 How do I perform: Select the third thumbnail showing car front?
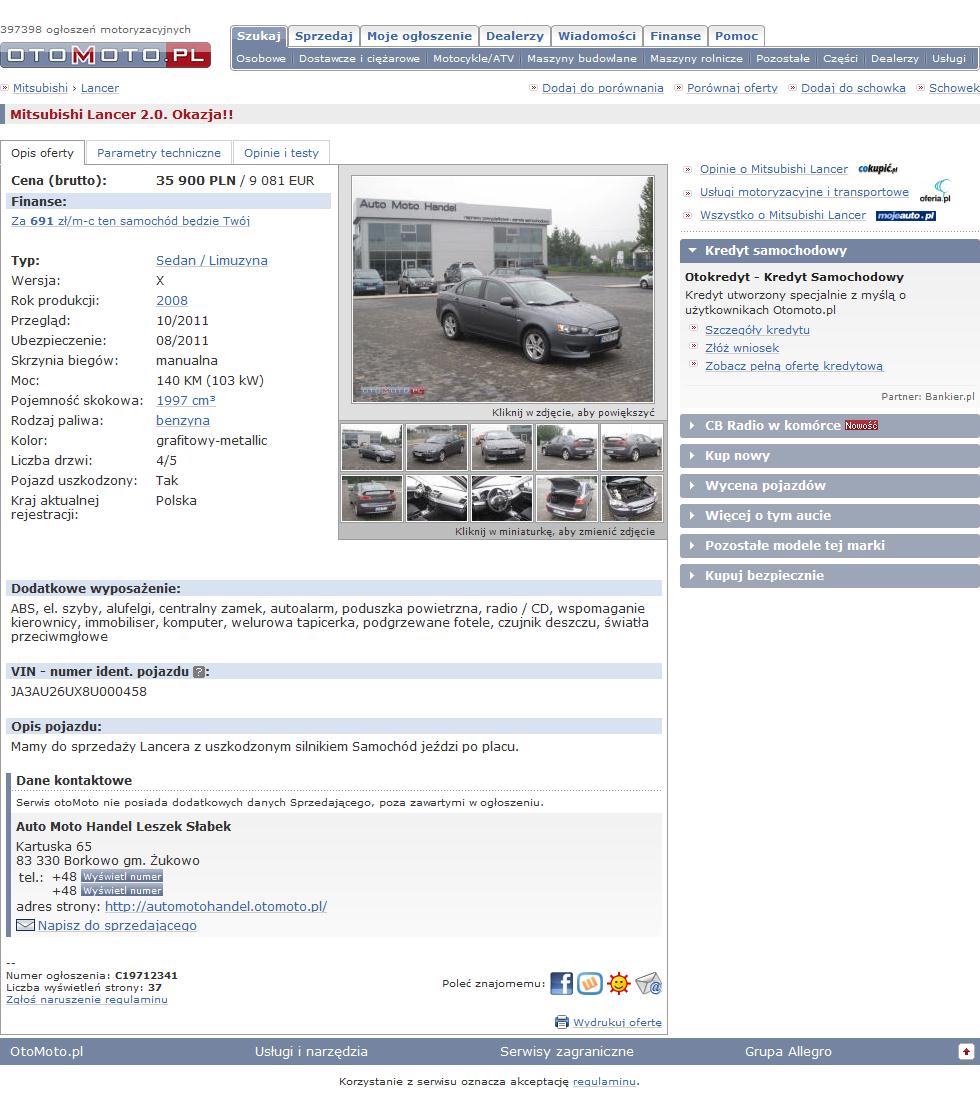click(501, 447)
